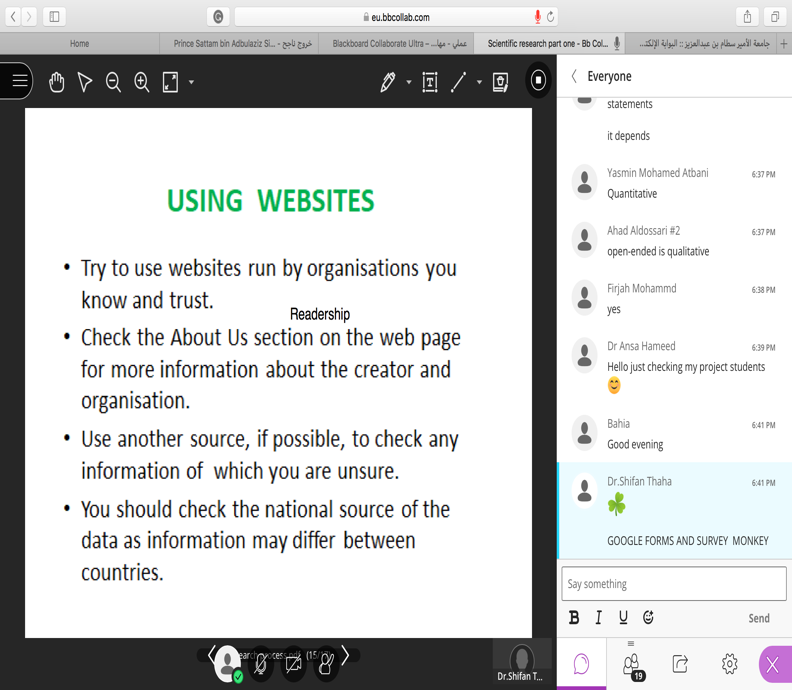Stop sharing the presentation content
Screen dimensions: 792x690
click(x=539, y=81)
